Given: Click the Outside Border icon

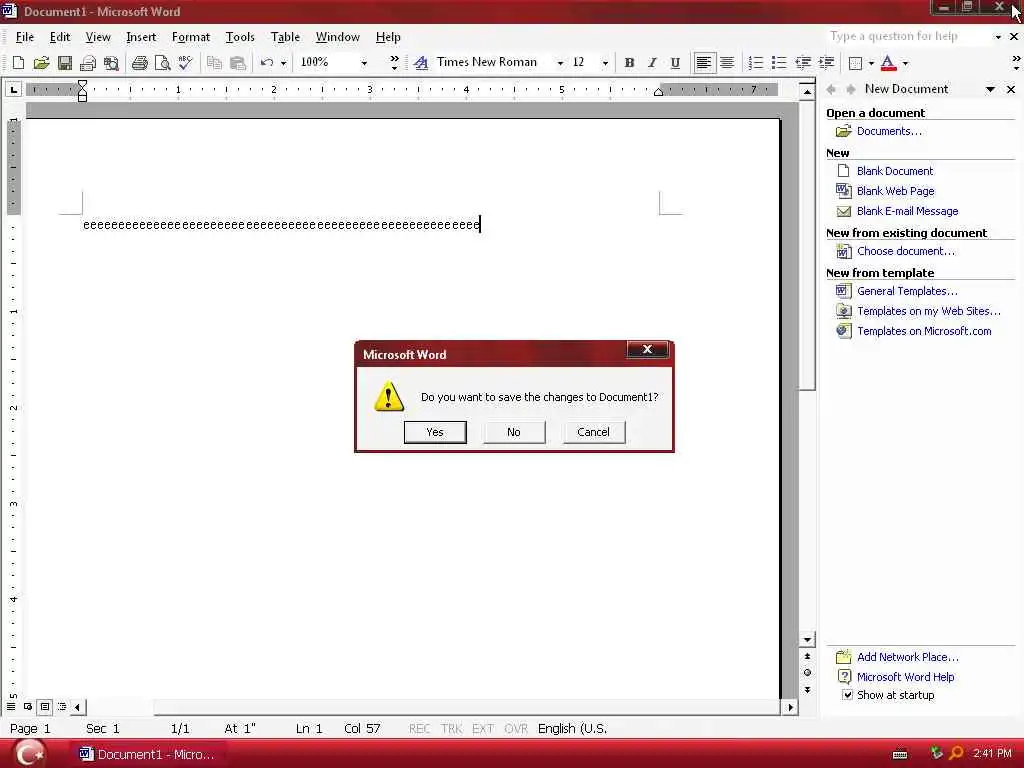Looking at the screenshot, I should [x=855, y=63].
